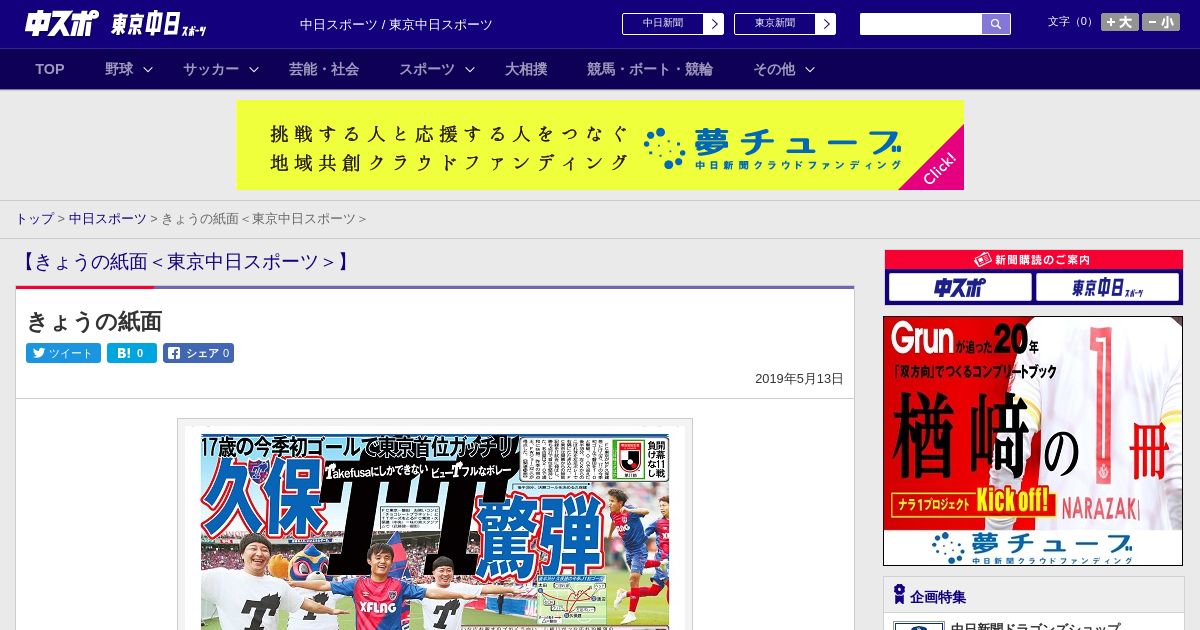Click the Twitter ツイート share button
Viewport: 1200px width, 630px height.
tap(63, 353)
